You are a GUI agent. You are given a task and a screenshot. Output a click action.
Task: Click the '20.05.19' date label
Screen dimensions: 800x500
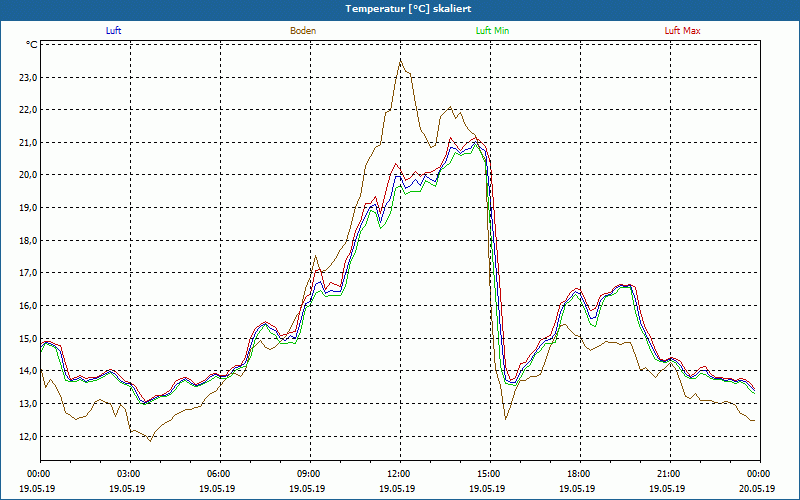(758, 488)
